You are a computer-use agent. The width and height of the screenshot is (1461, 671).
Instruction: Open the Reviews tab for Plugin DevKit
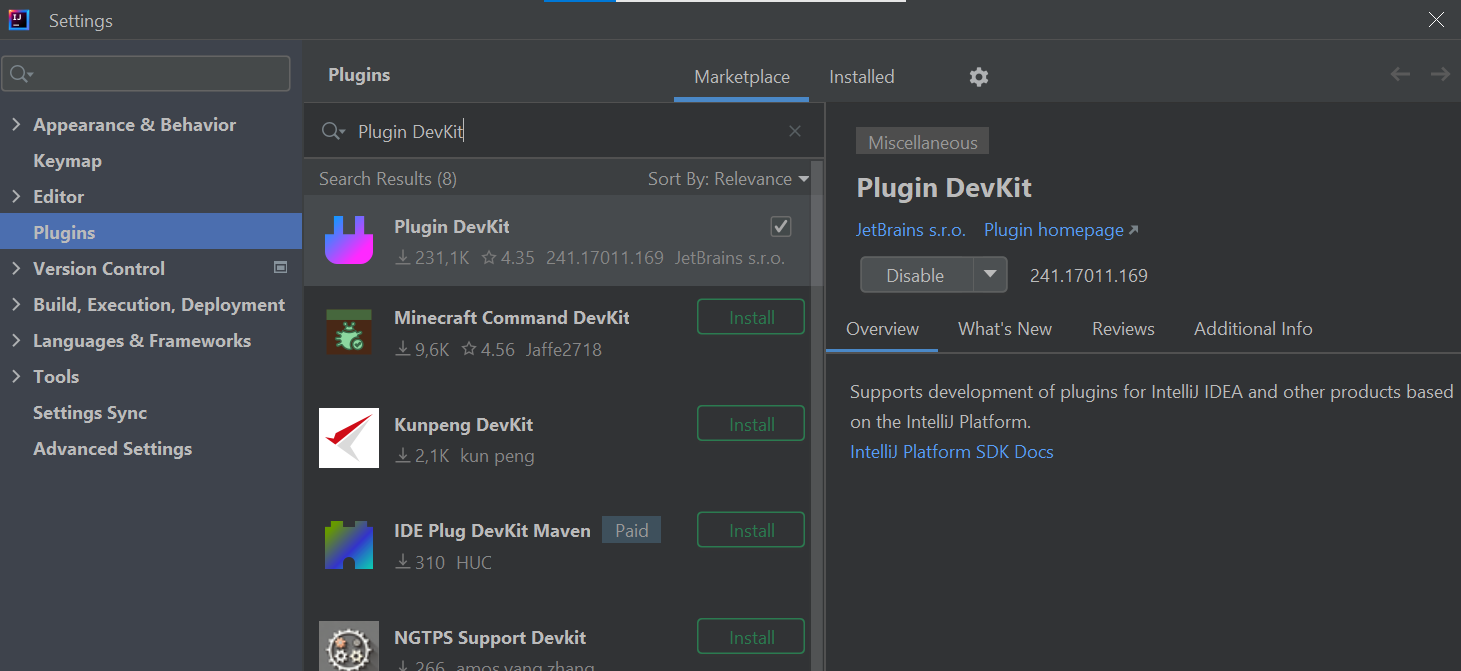point(1122,328)
